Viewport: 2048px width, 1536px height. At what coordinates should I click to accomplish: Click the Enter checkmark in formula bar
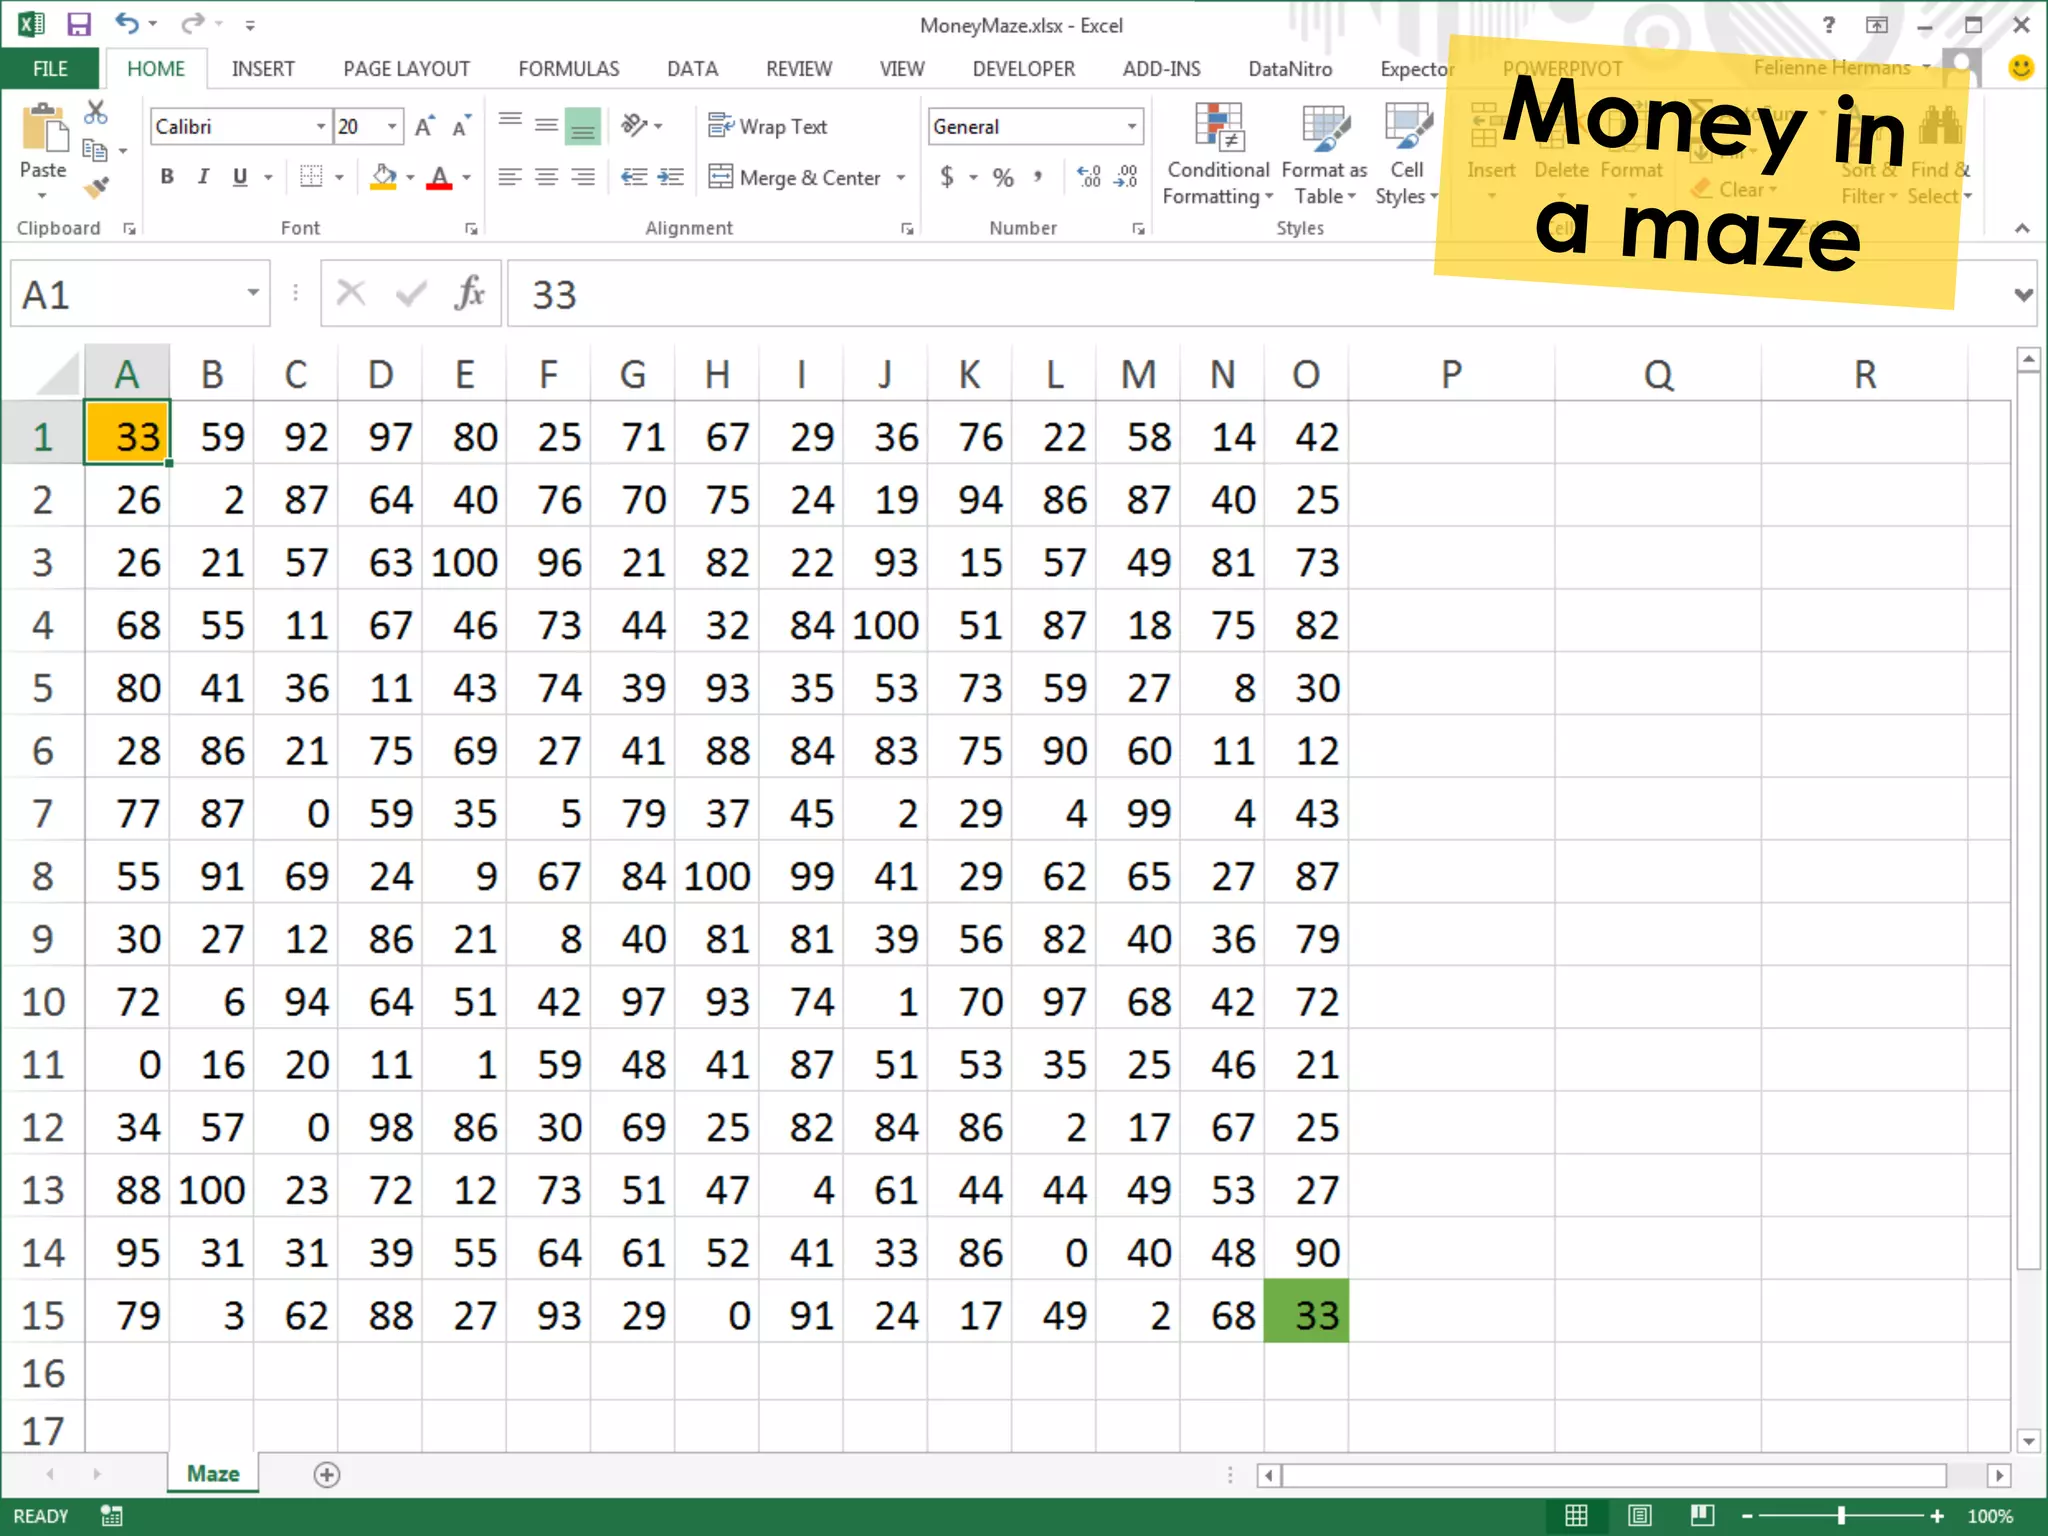[x=411, y=293]
